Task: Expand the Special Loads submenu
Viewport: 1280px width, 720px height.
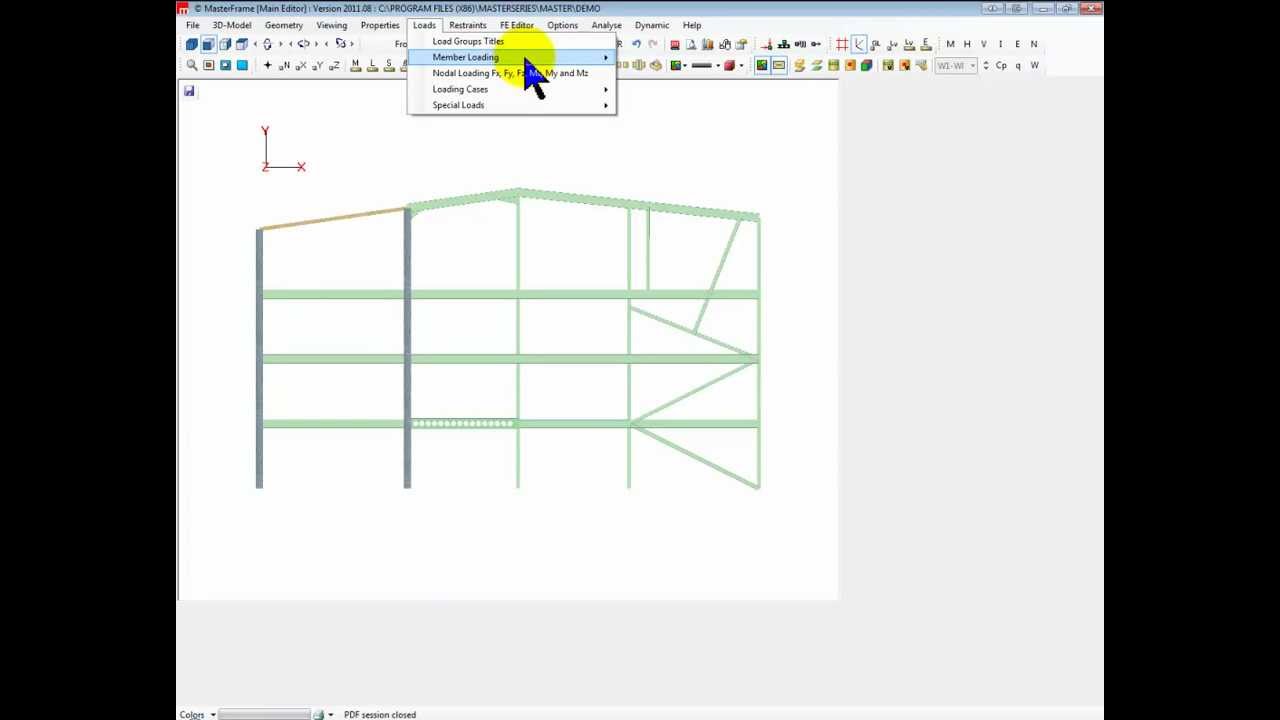Action: [512, 105]
